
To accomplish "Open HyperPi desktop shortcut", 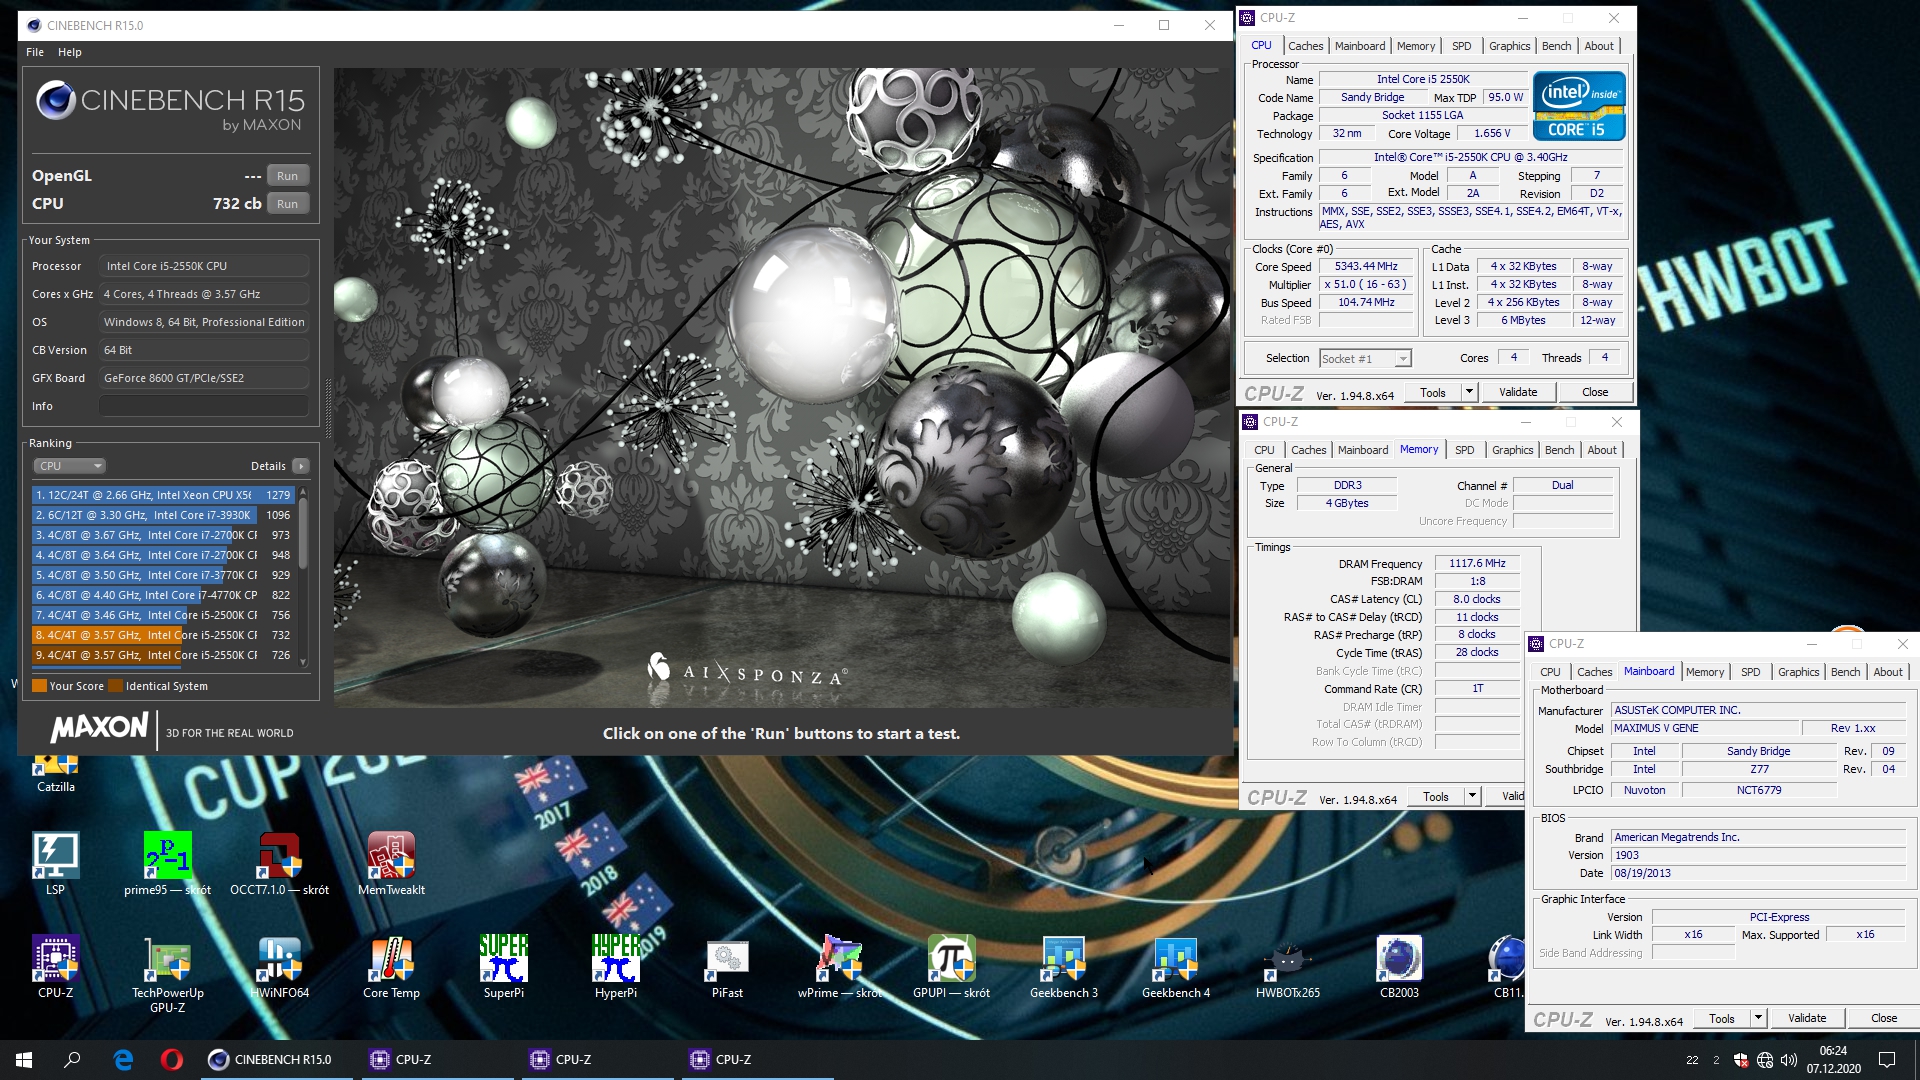I will click(615, 967).
